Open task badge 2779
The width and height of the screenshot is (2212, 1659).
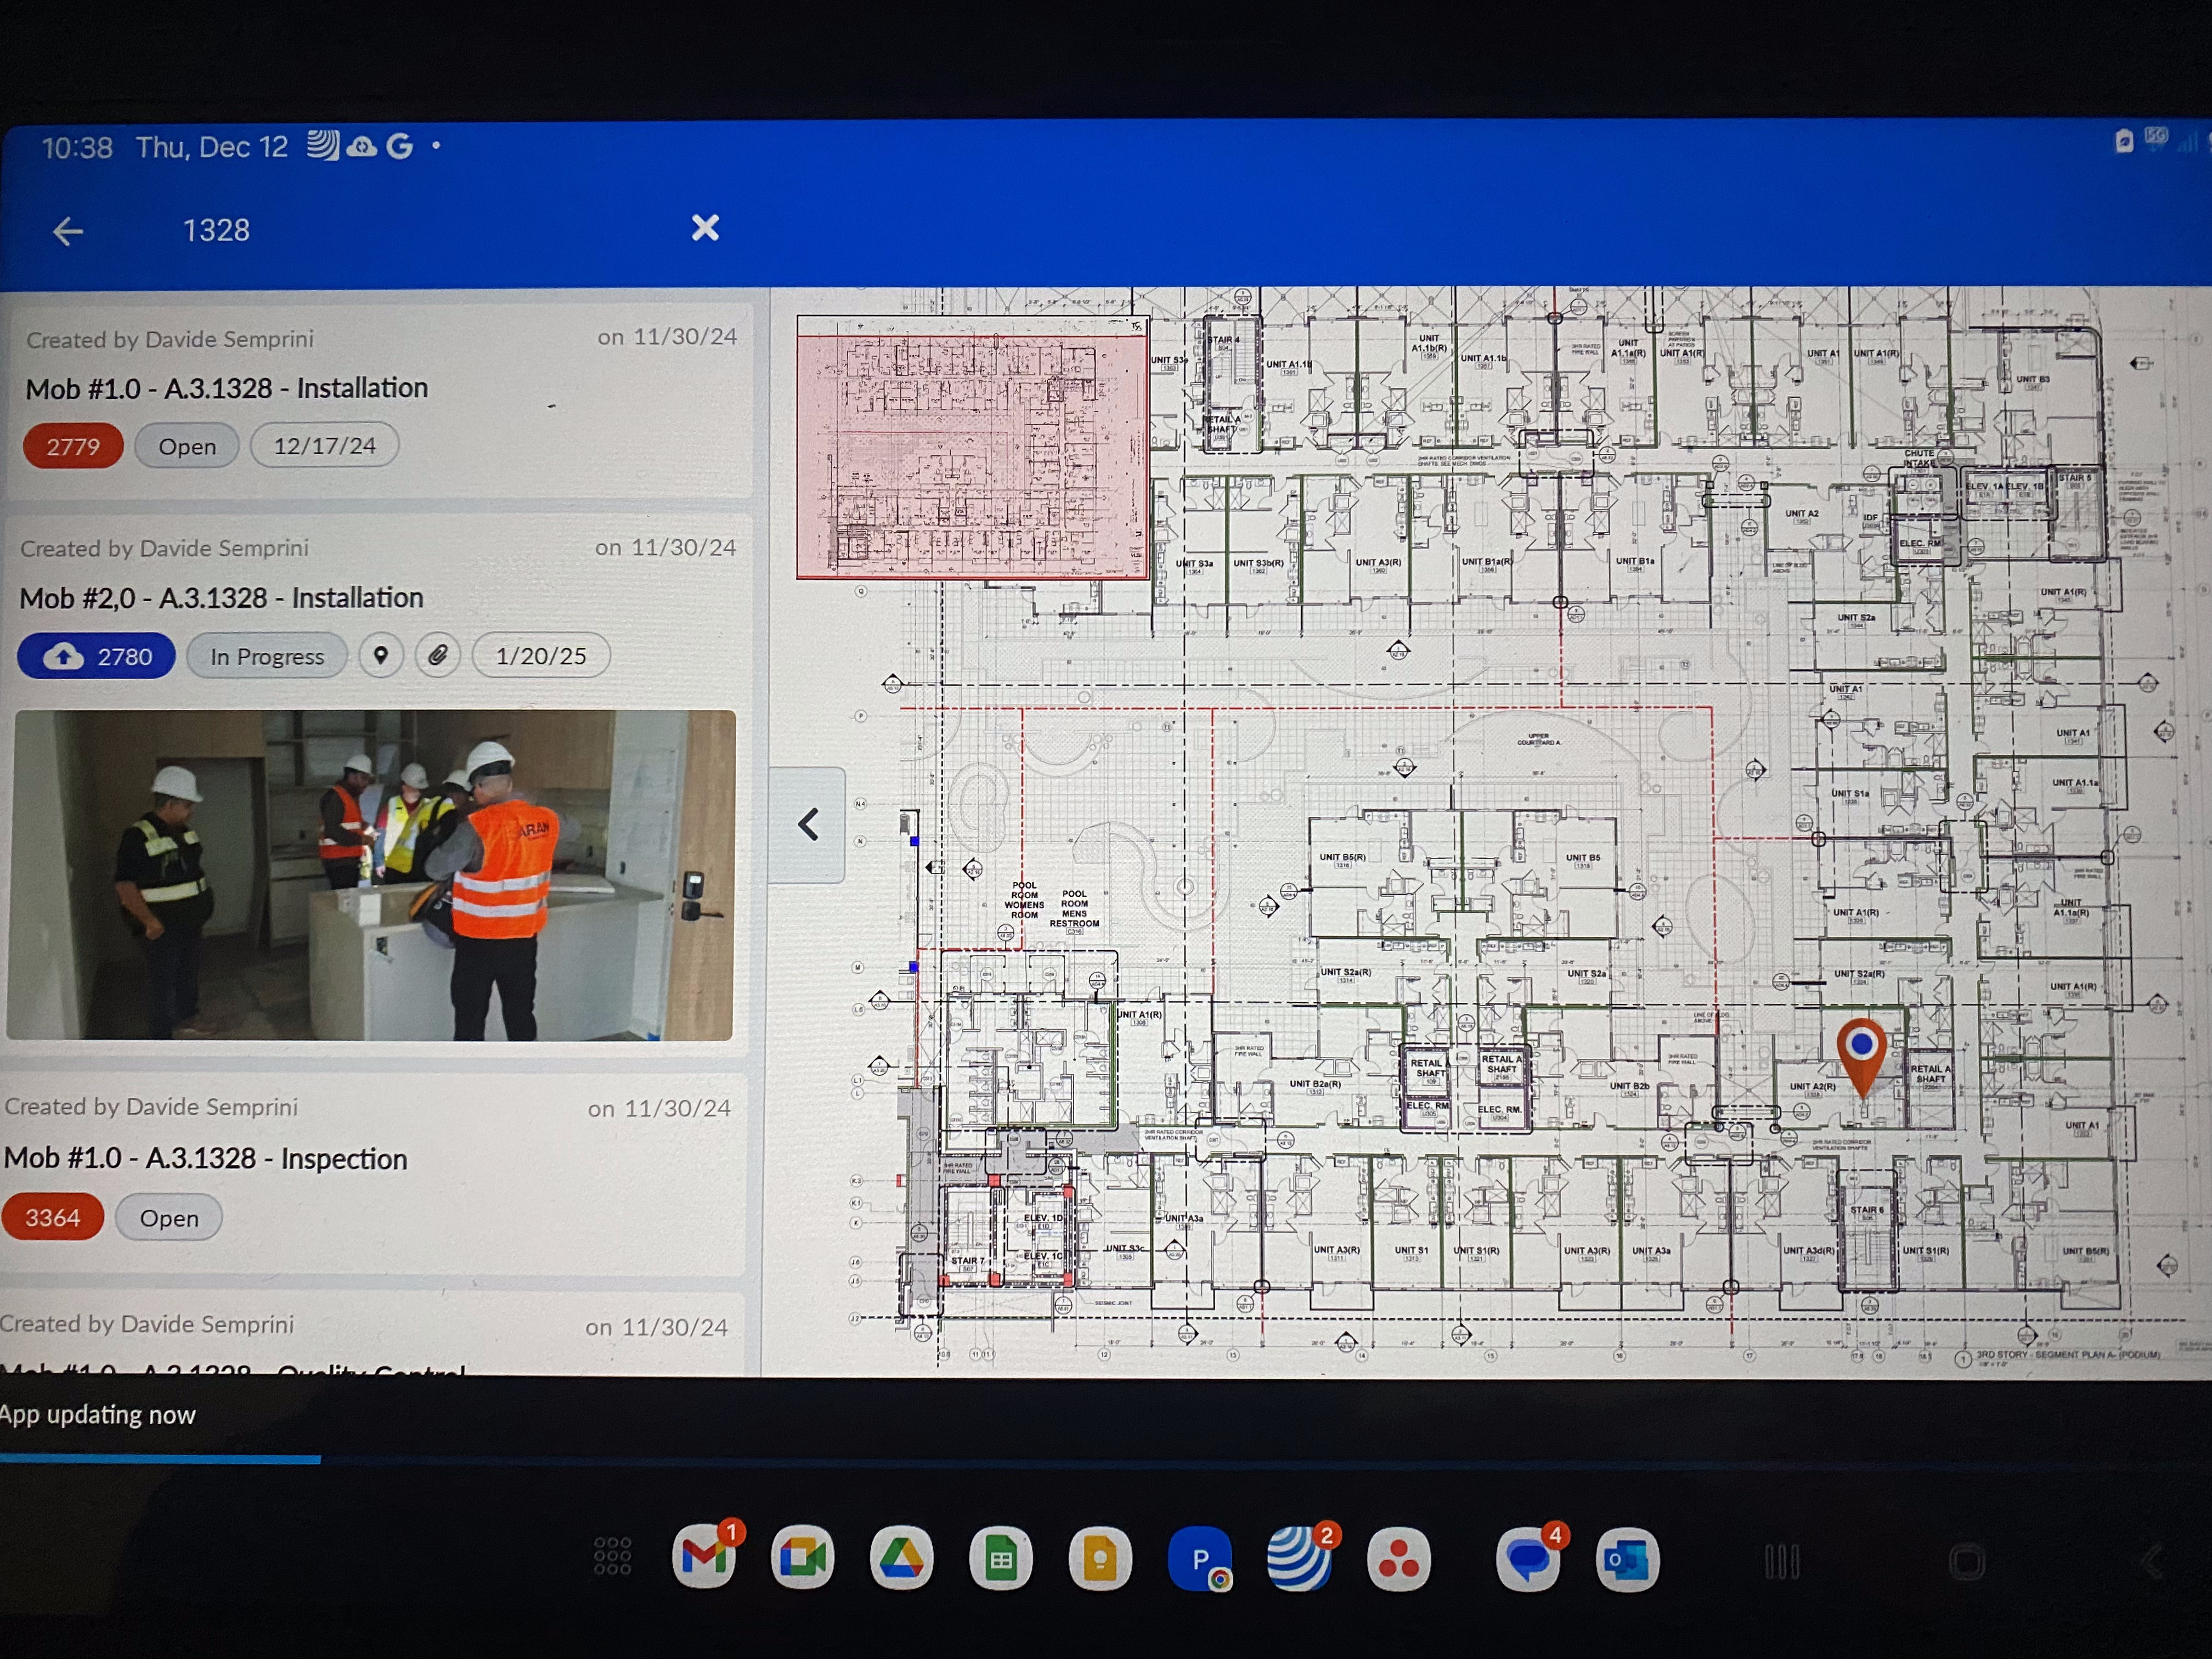click(x=73, y=446)
